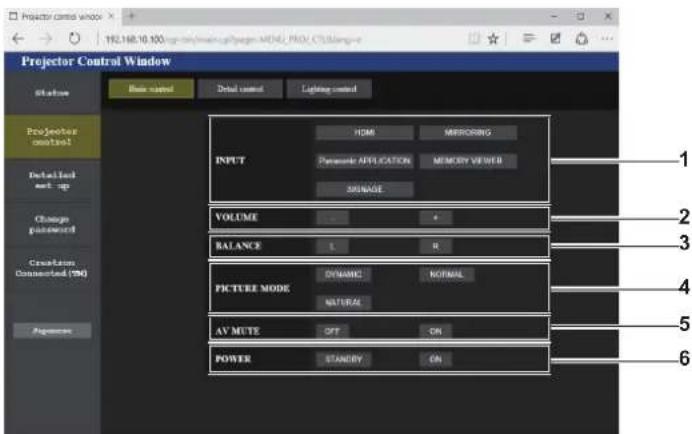692x434 pixels.
Task: Turn AV MUTE off
Action: 332,331
